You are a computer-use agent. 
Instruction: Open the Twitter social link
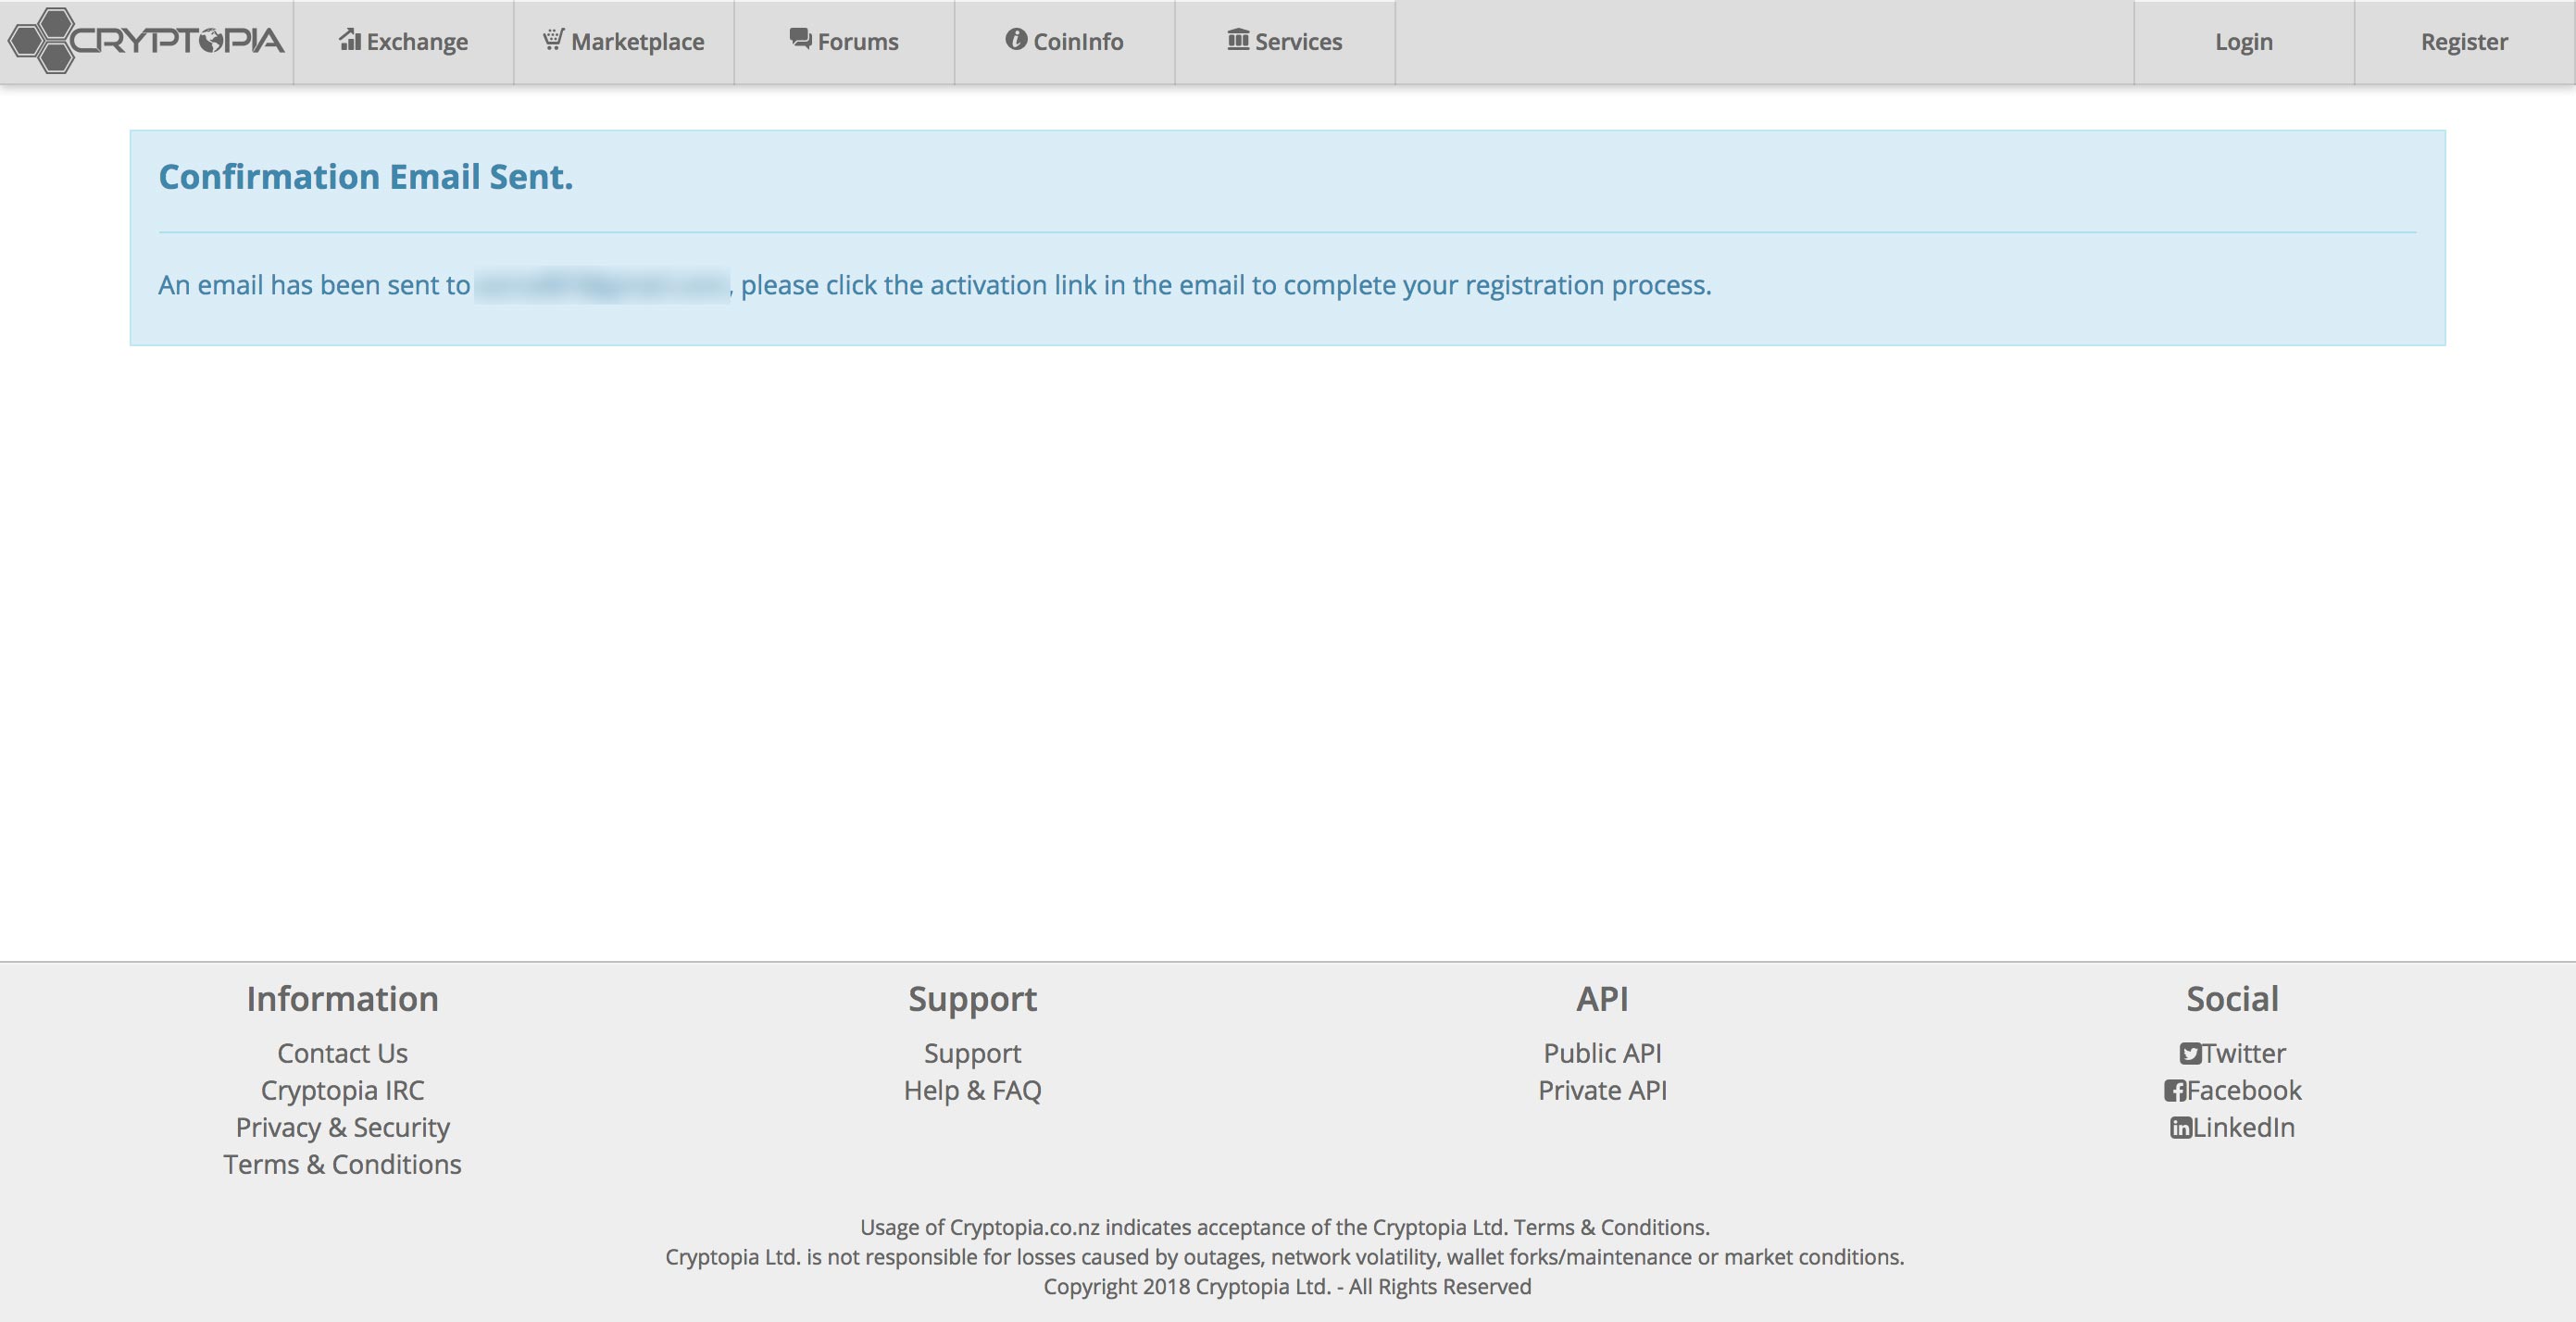click(2232, 1053)
